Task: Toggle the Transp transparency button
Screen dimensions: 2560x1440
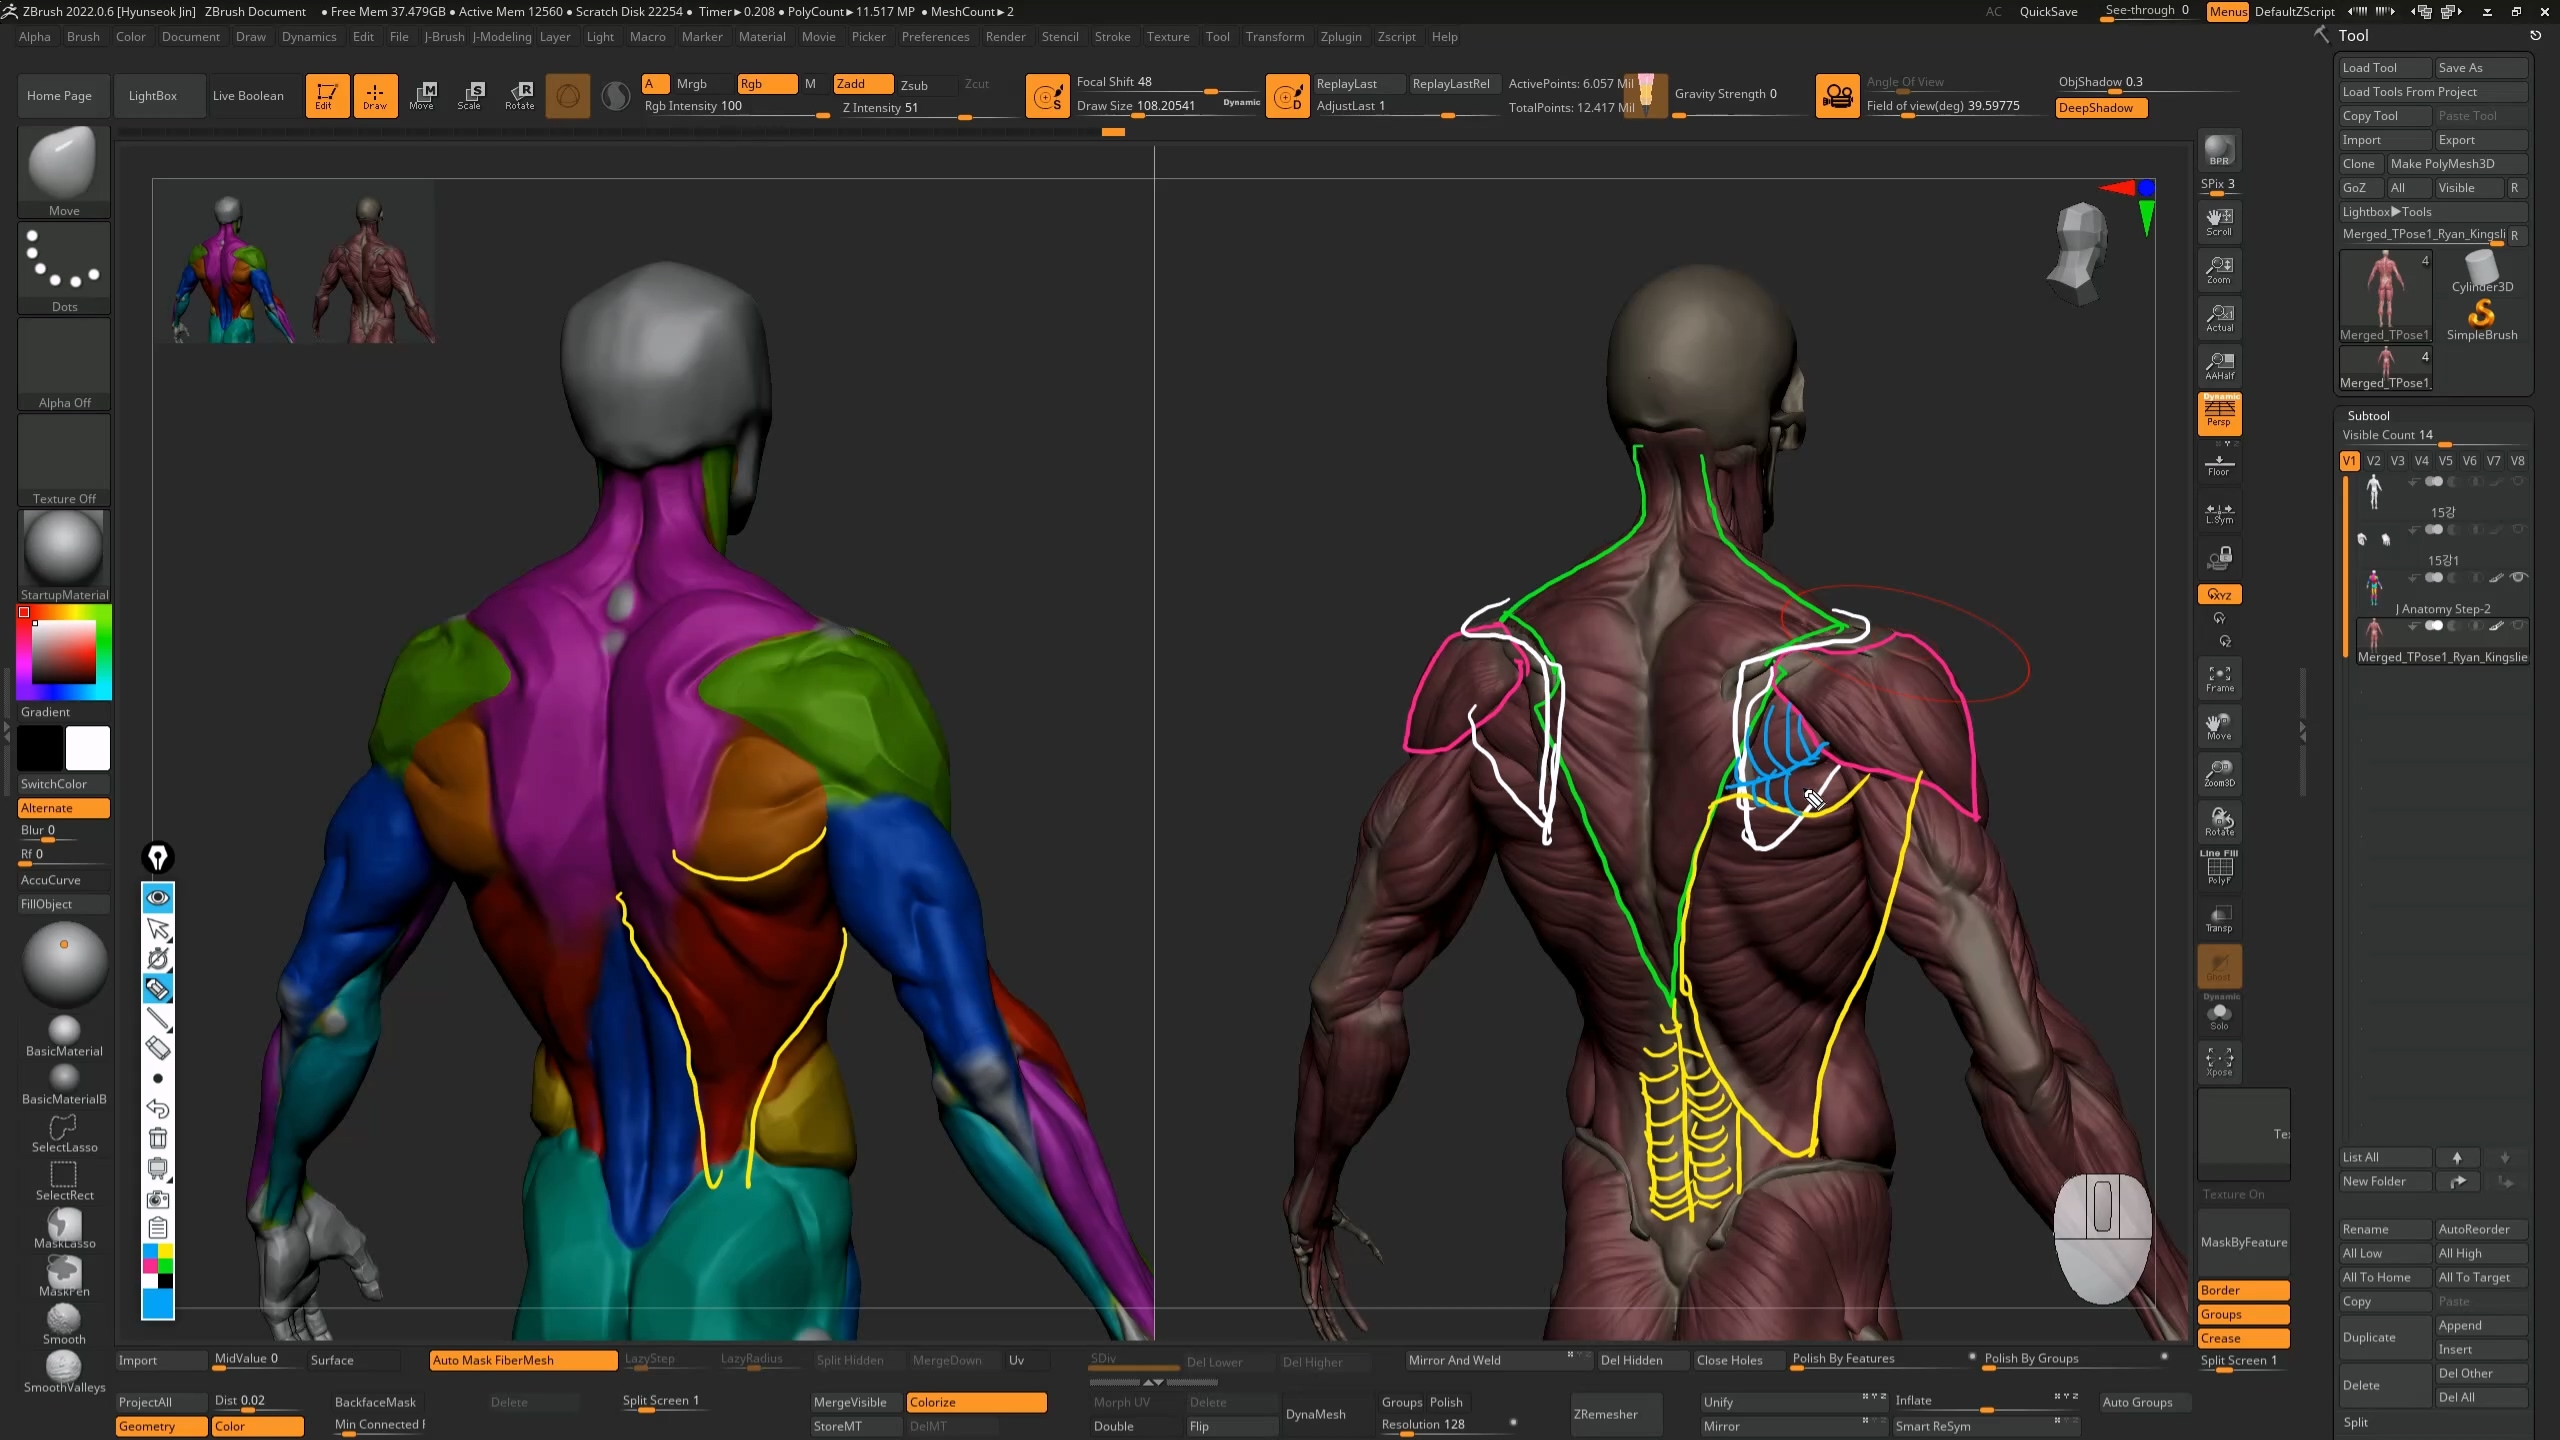Action: (2219, 918)
